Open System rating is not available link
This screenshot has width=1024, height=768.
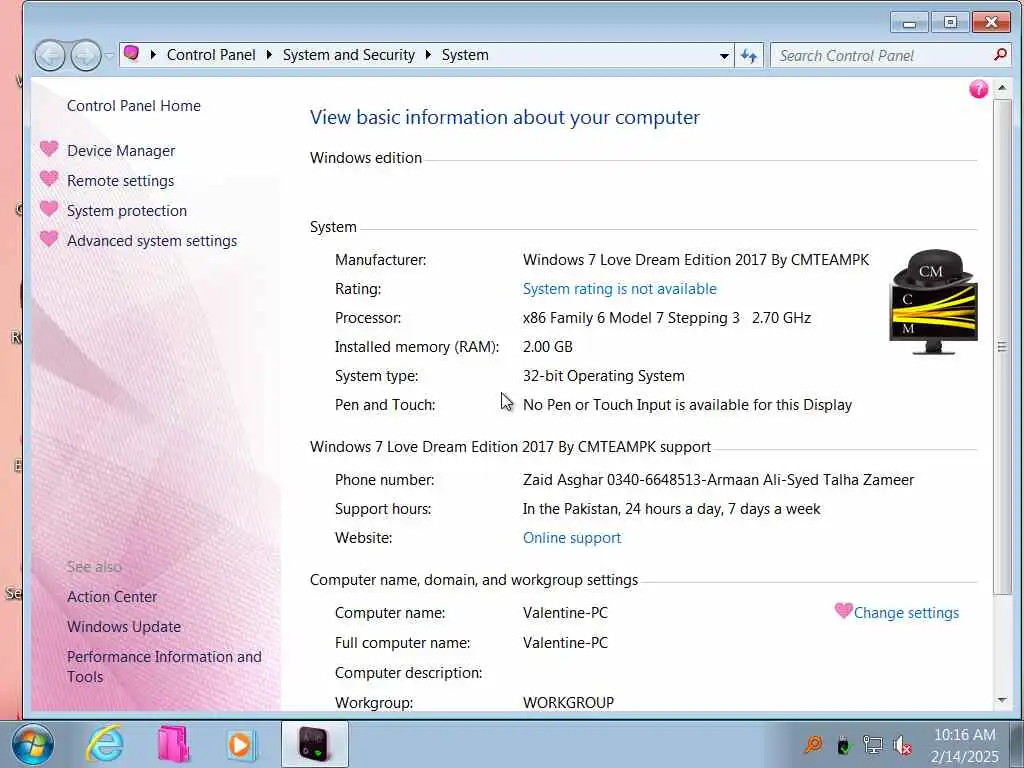click(x=619, y=289)
